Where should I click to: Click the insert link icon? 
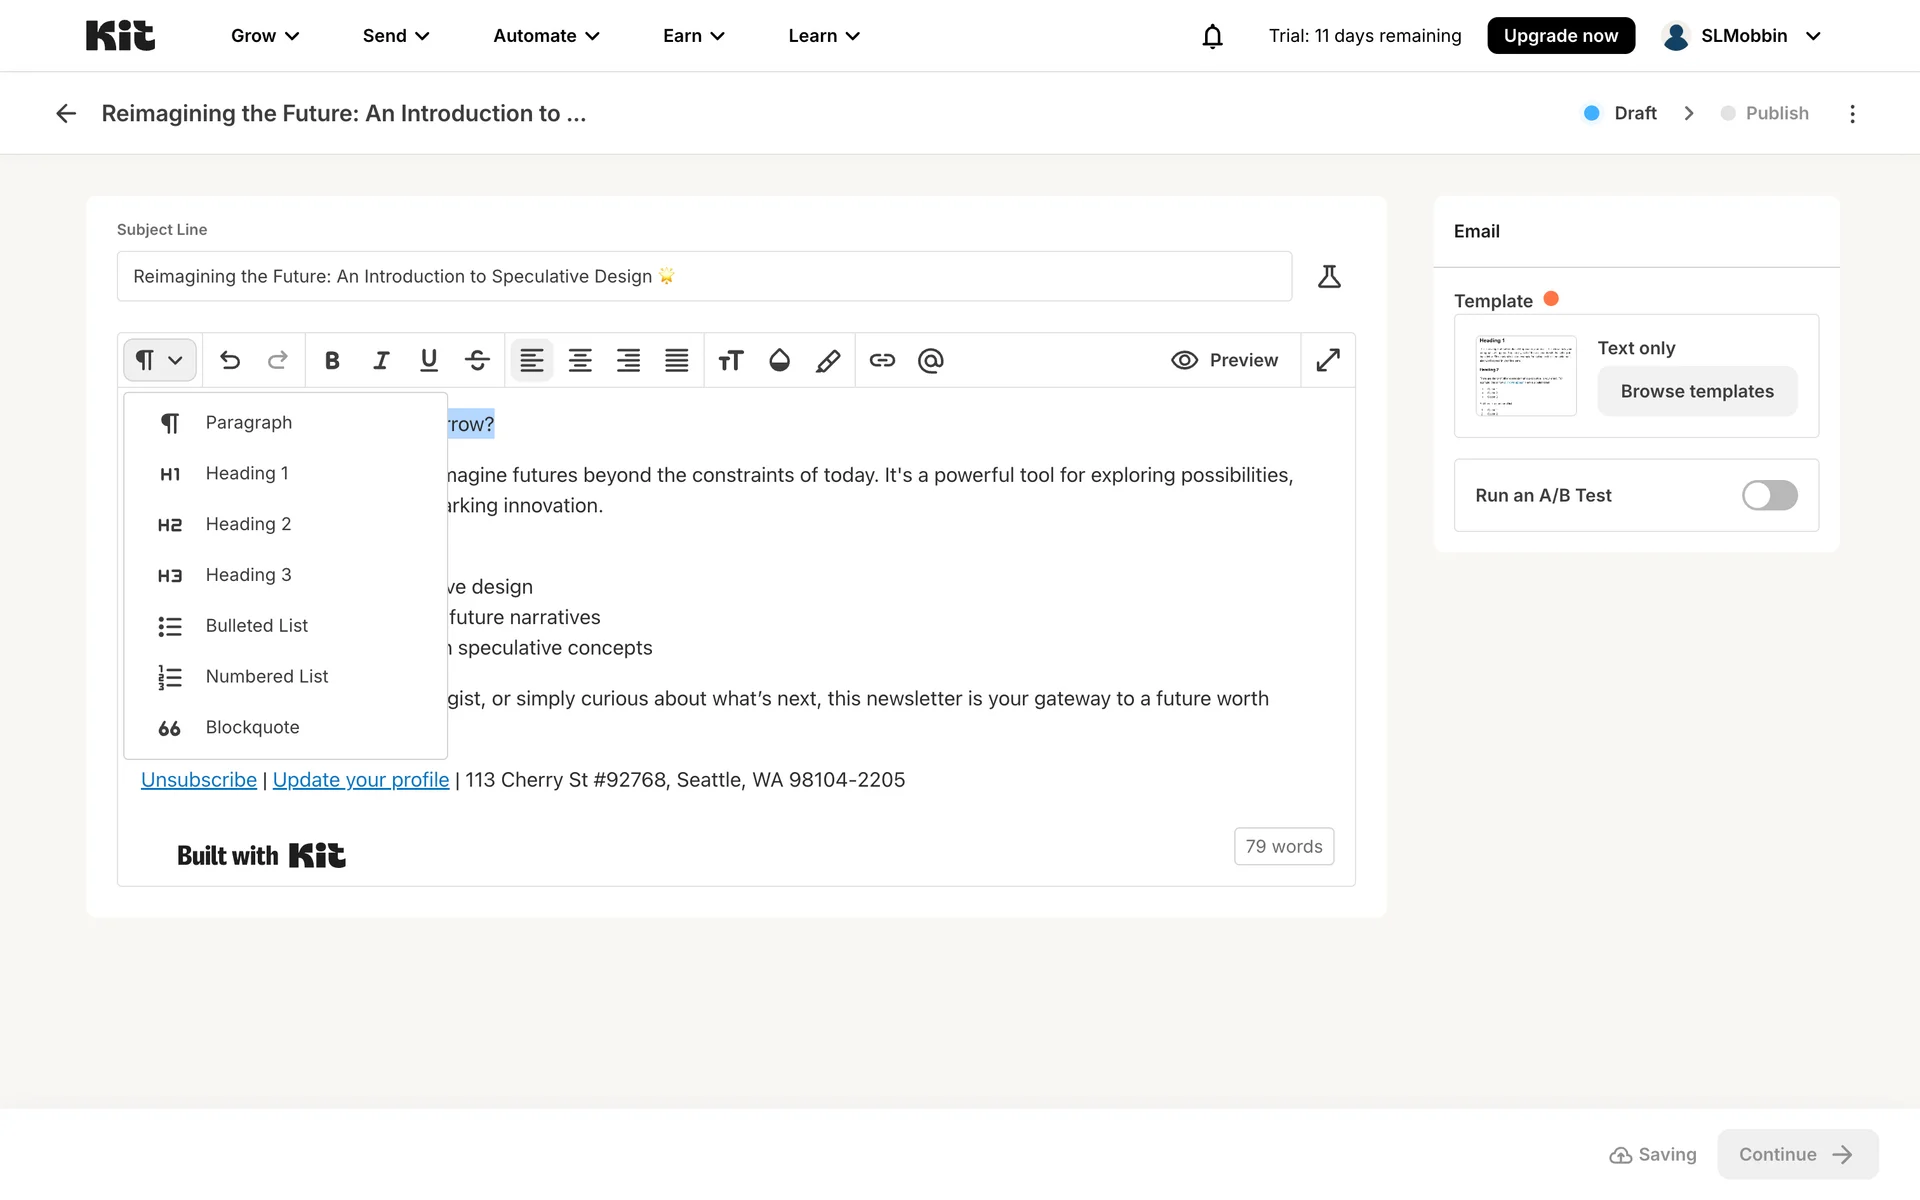pyautogui.click(x=881, y=360)
